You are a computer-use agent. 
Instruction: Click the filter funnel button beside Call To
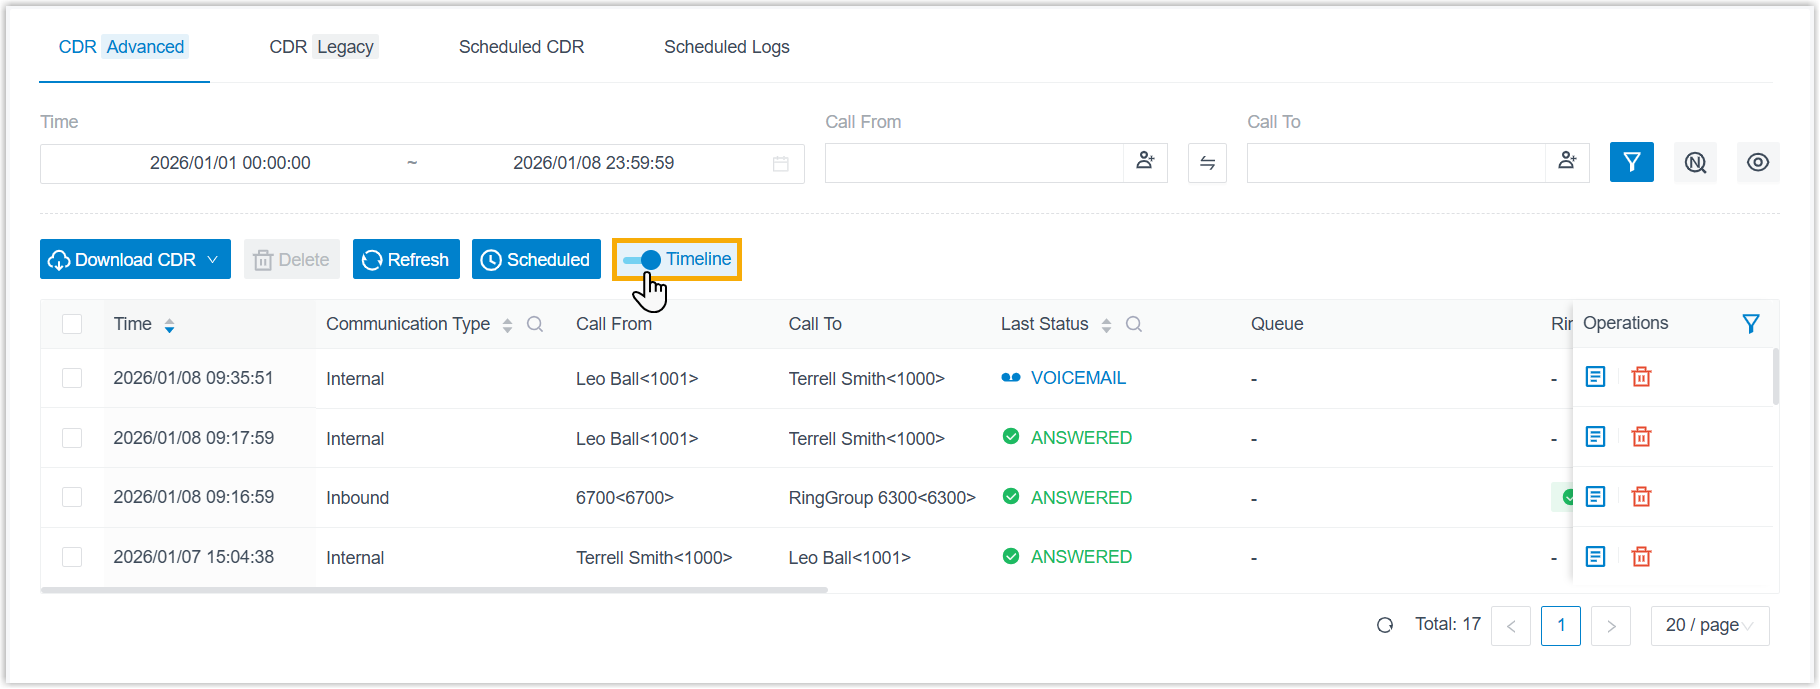(1631, 162)
